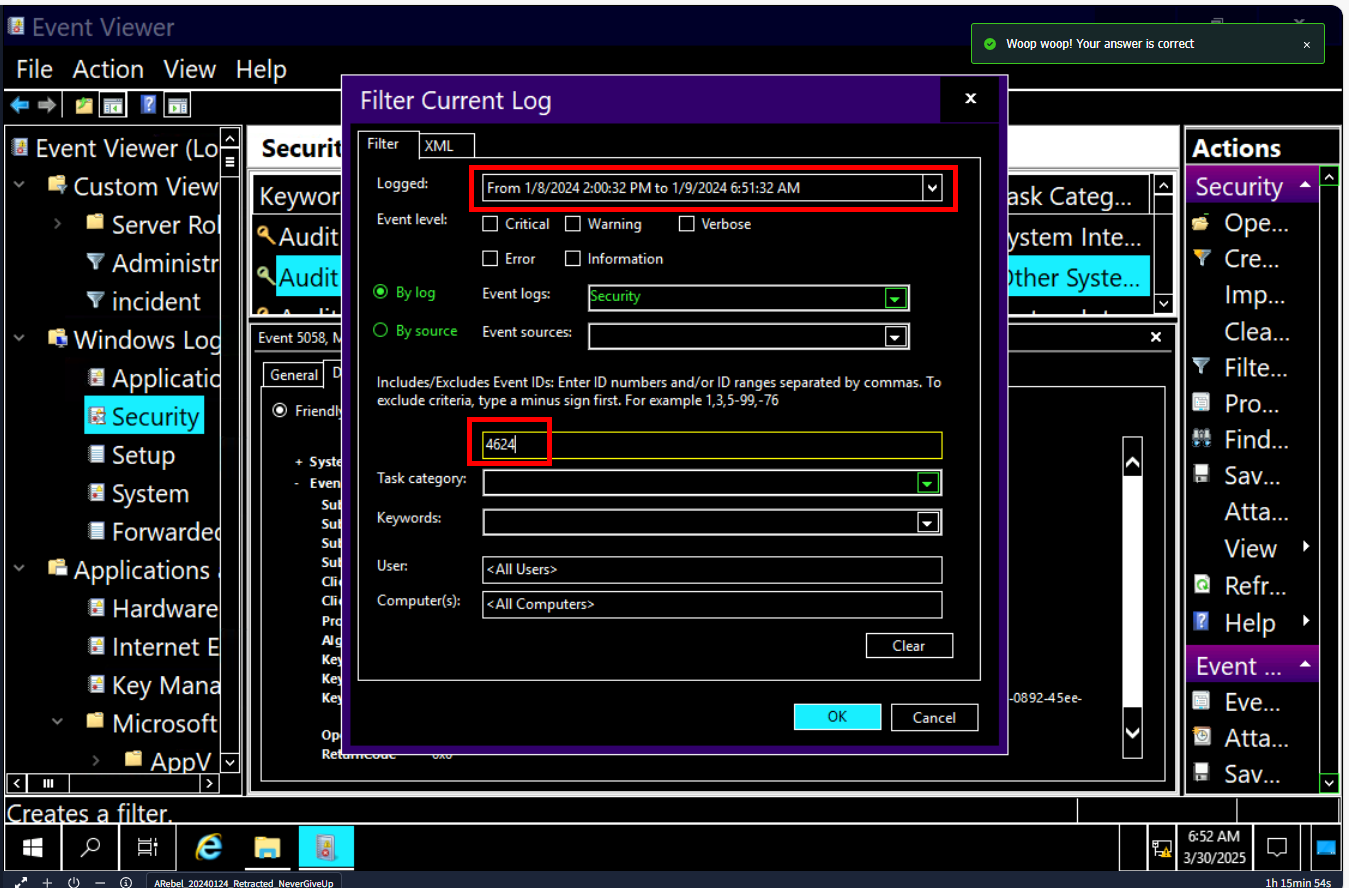Click the Clear button in filter dialog
The height and width of the screenshot is (888, 1349).
908,646
